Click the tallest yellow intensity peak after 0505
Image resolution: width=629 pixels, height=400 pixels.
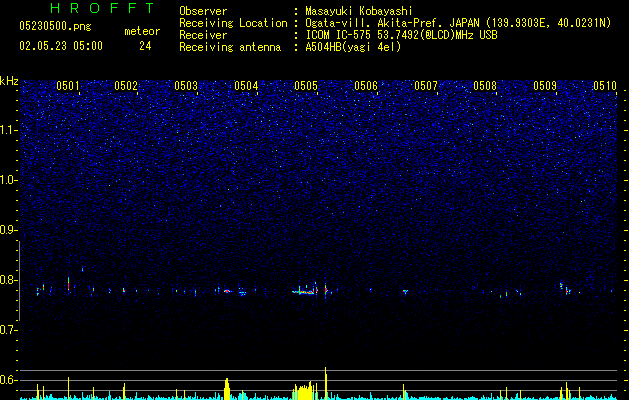326,383
